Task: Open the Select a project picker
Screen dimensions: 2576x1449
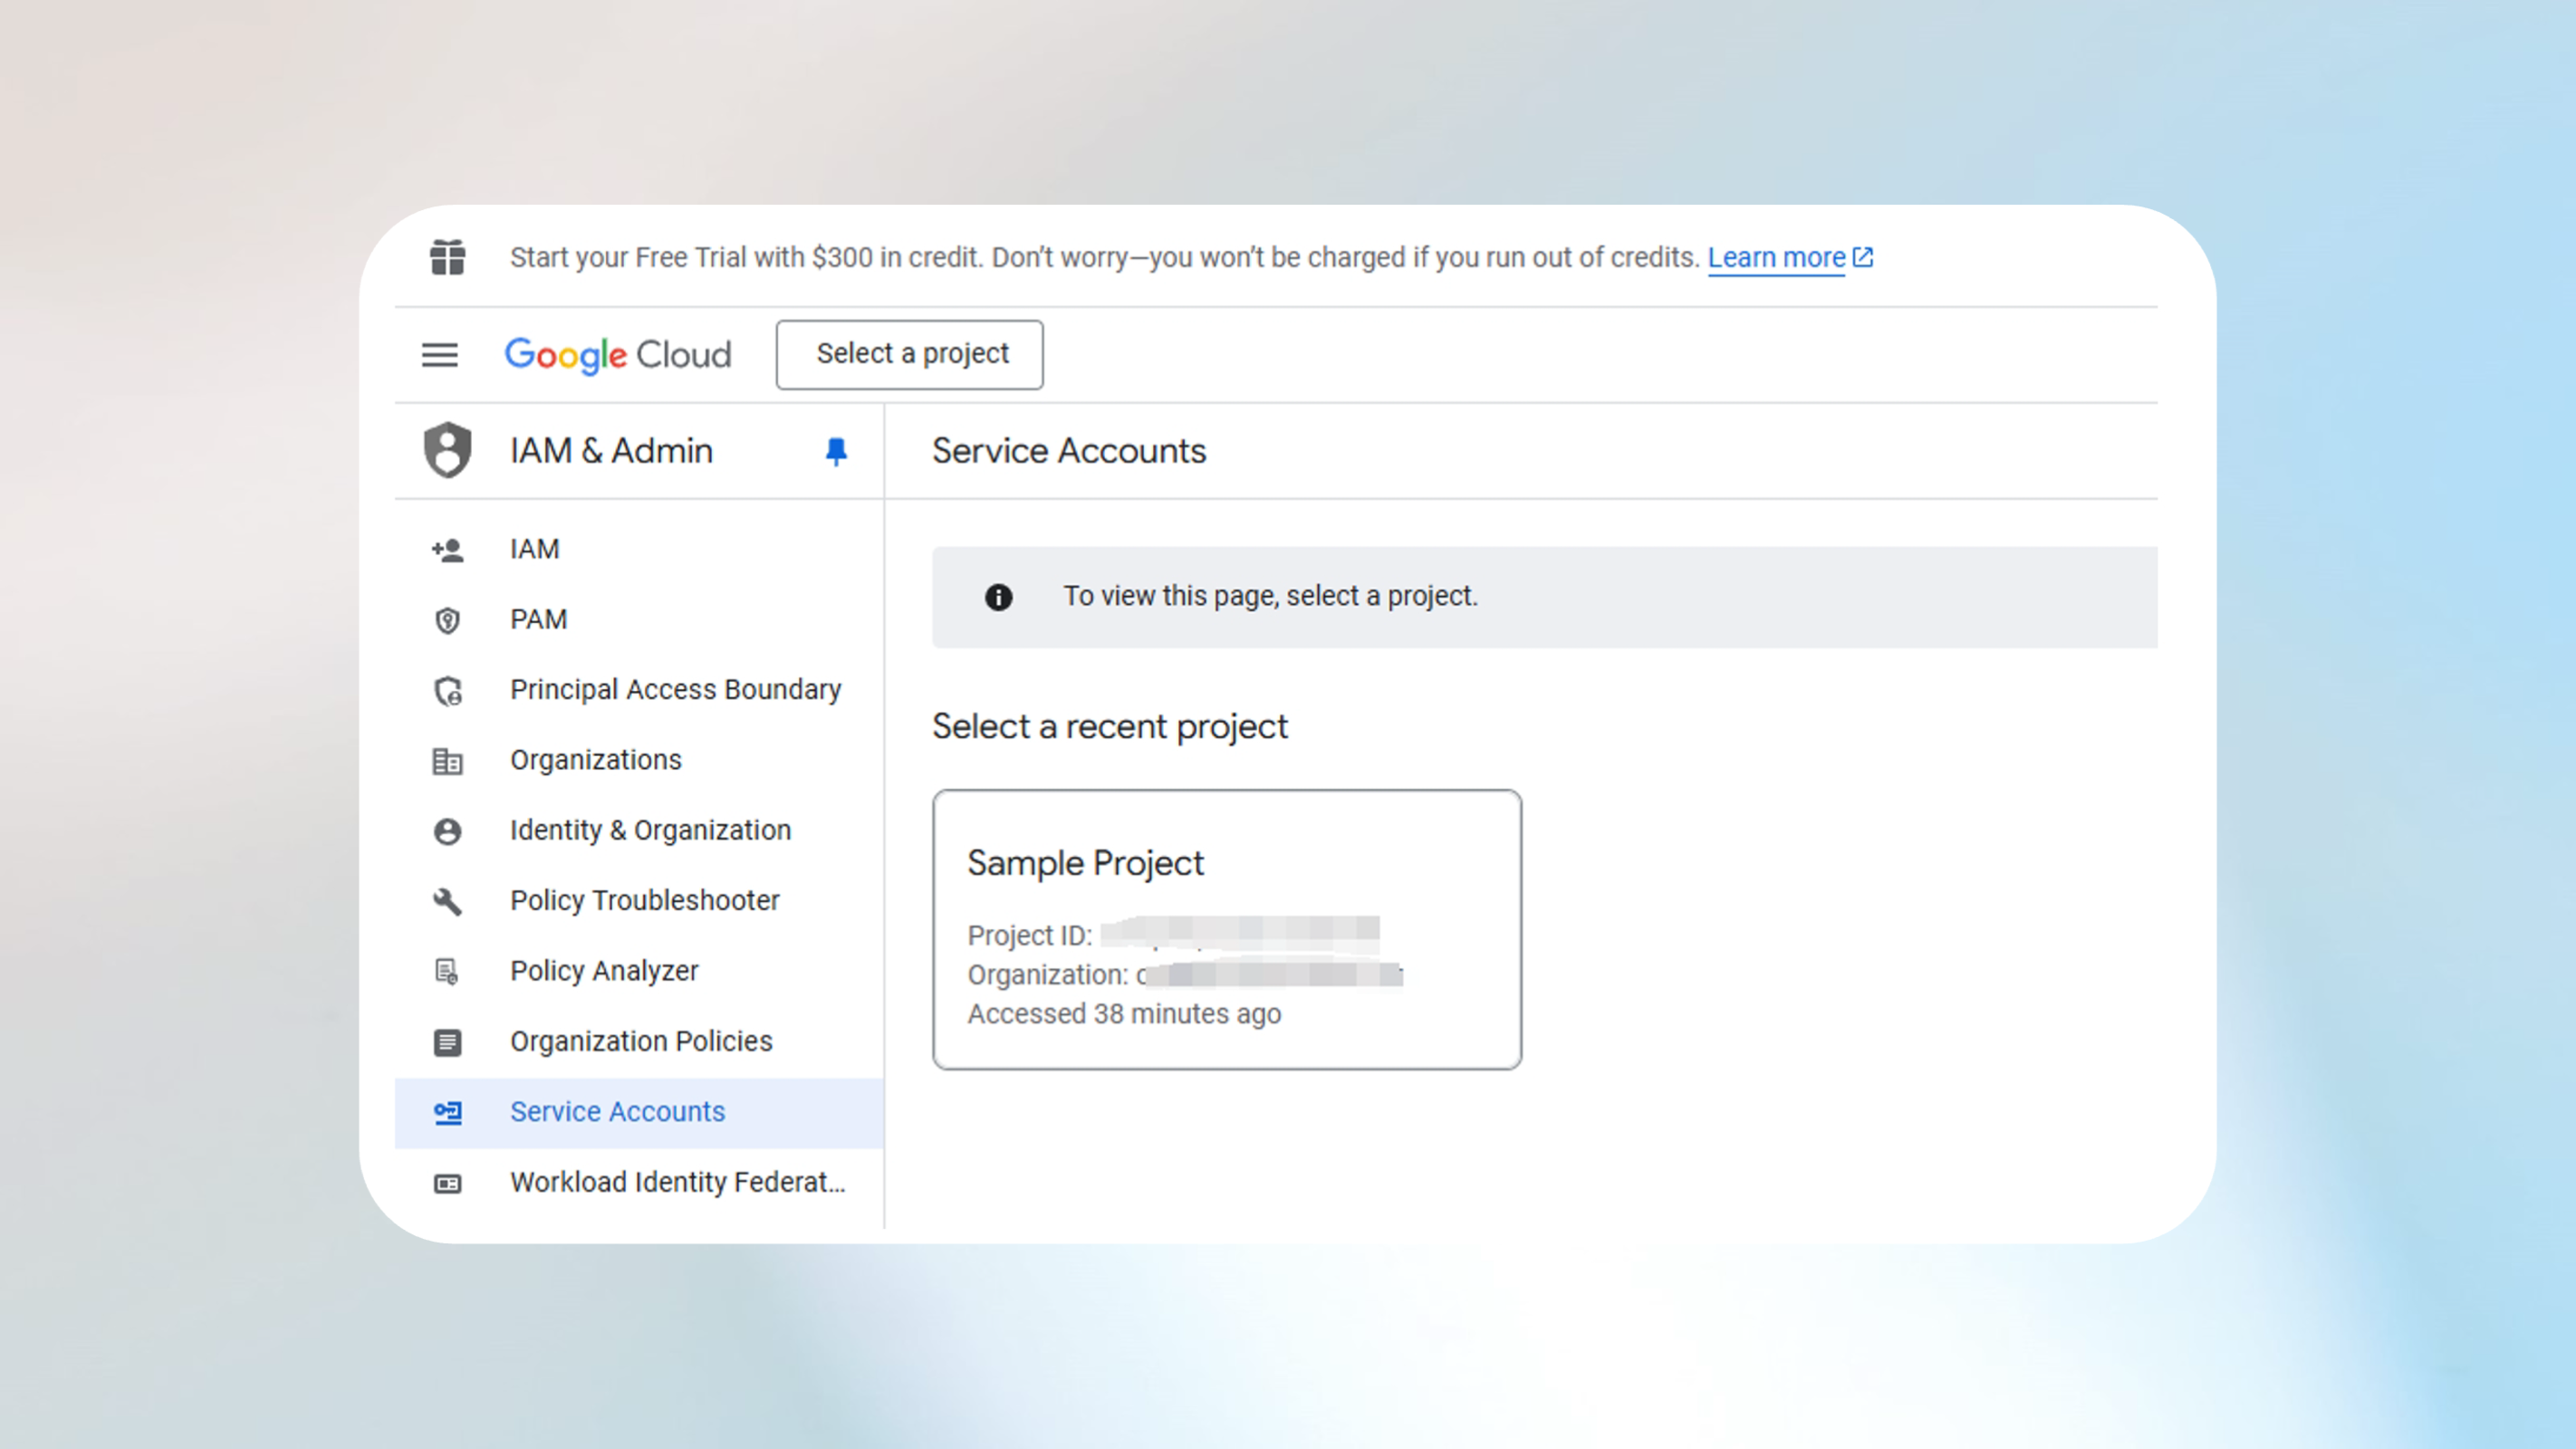Action: tap(909, 354)
